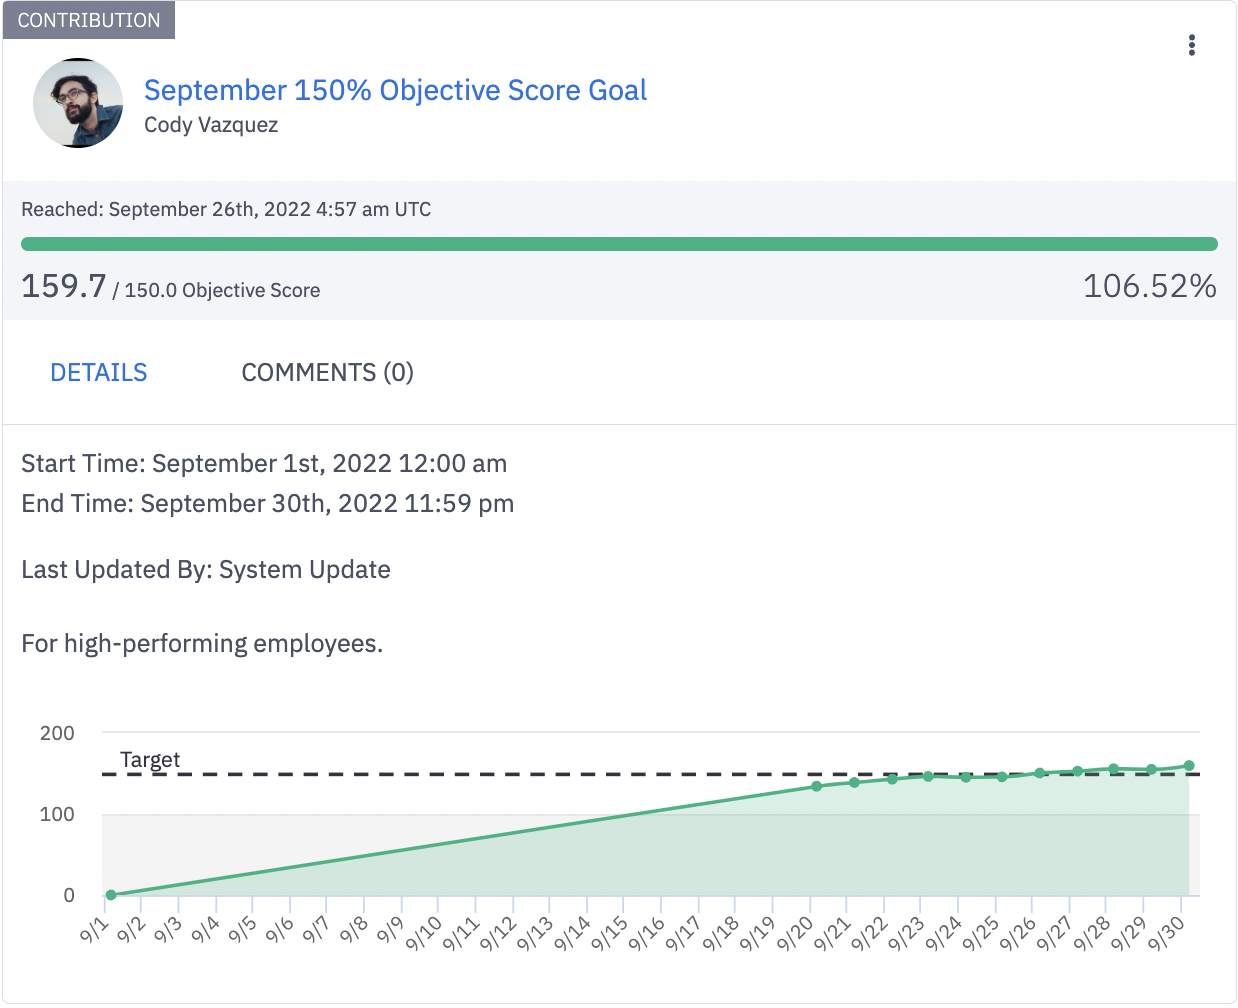The width and height of the screenshot is (1238, 1008).
Task: Click Cody Vazquez's profile avatar
Action: point(77,103)
